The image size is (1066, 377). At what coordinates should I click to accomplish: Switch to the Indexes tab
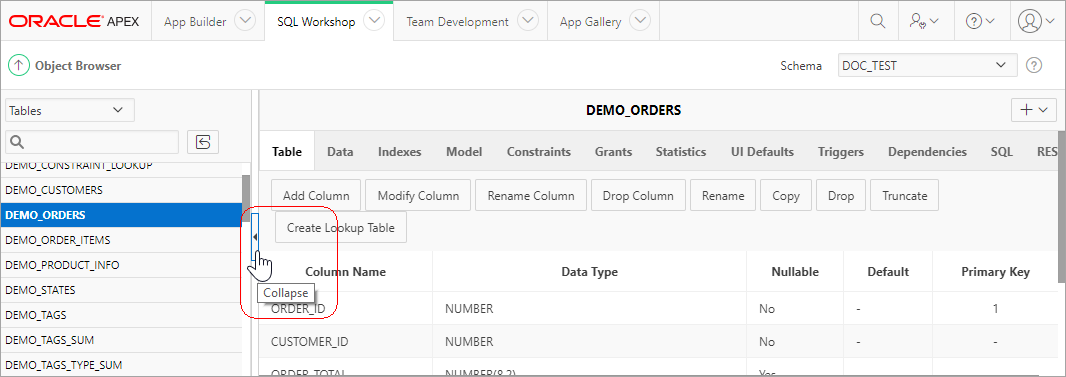(400, 151)
